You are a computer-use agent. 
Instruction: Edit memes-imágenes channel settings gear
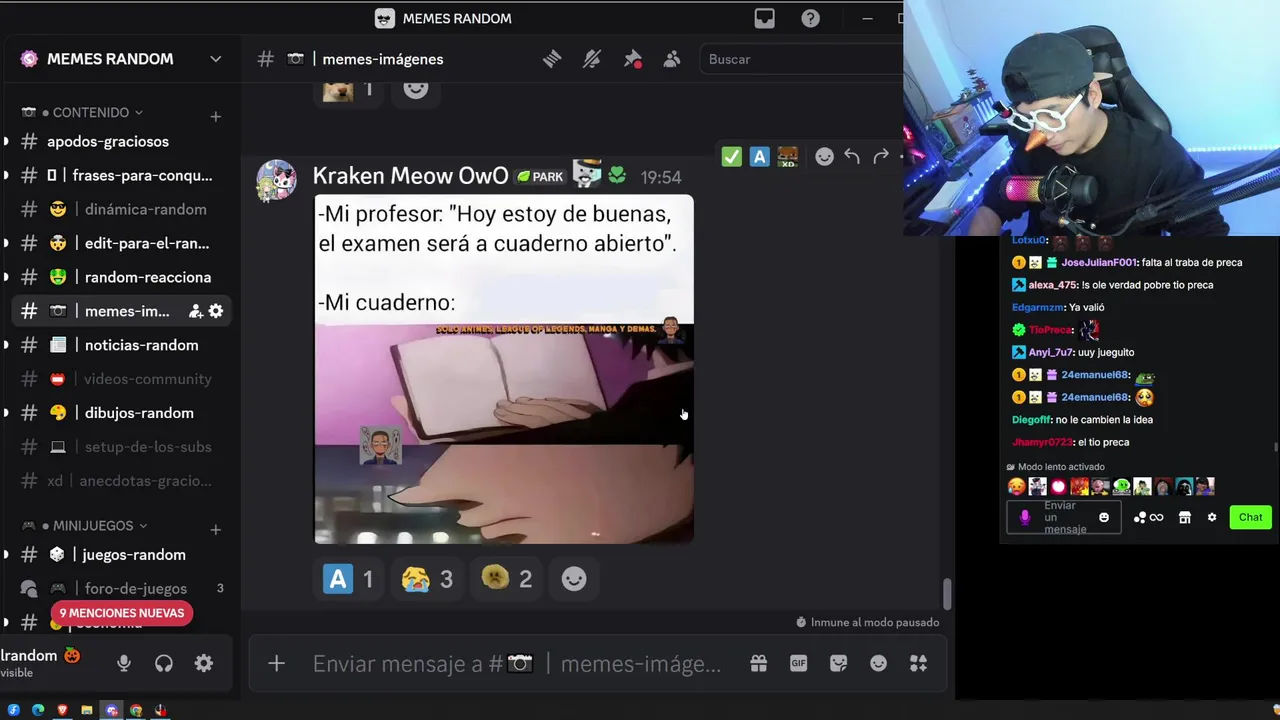coord(216,311)
